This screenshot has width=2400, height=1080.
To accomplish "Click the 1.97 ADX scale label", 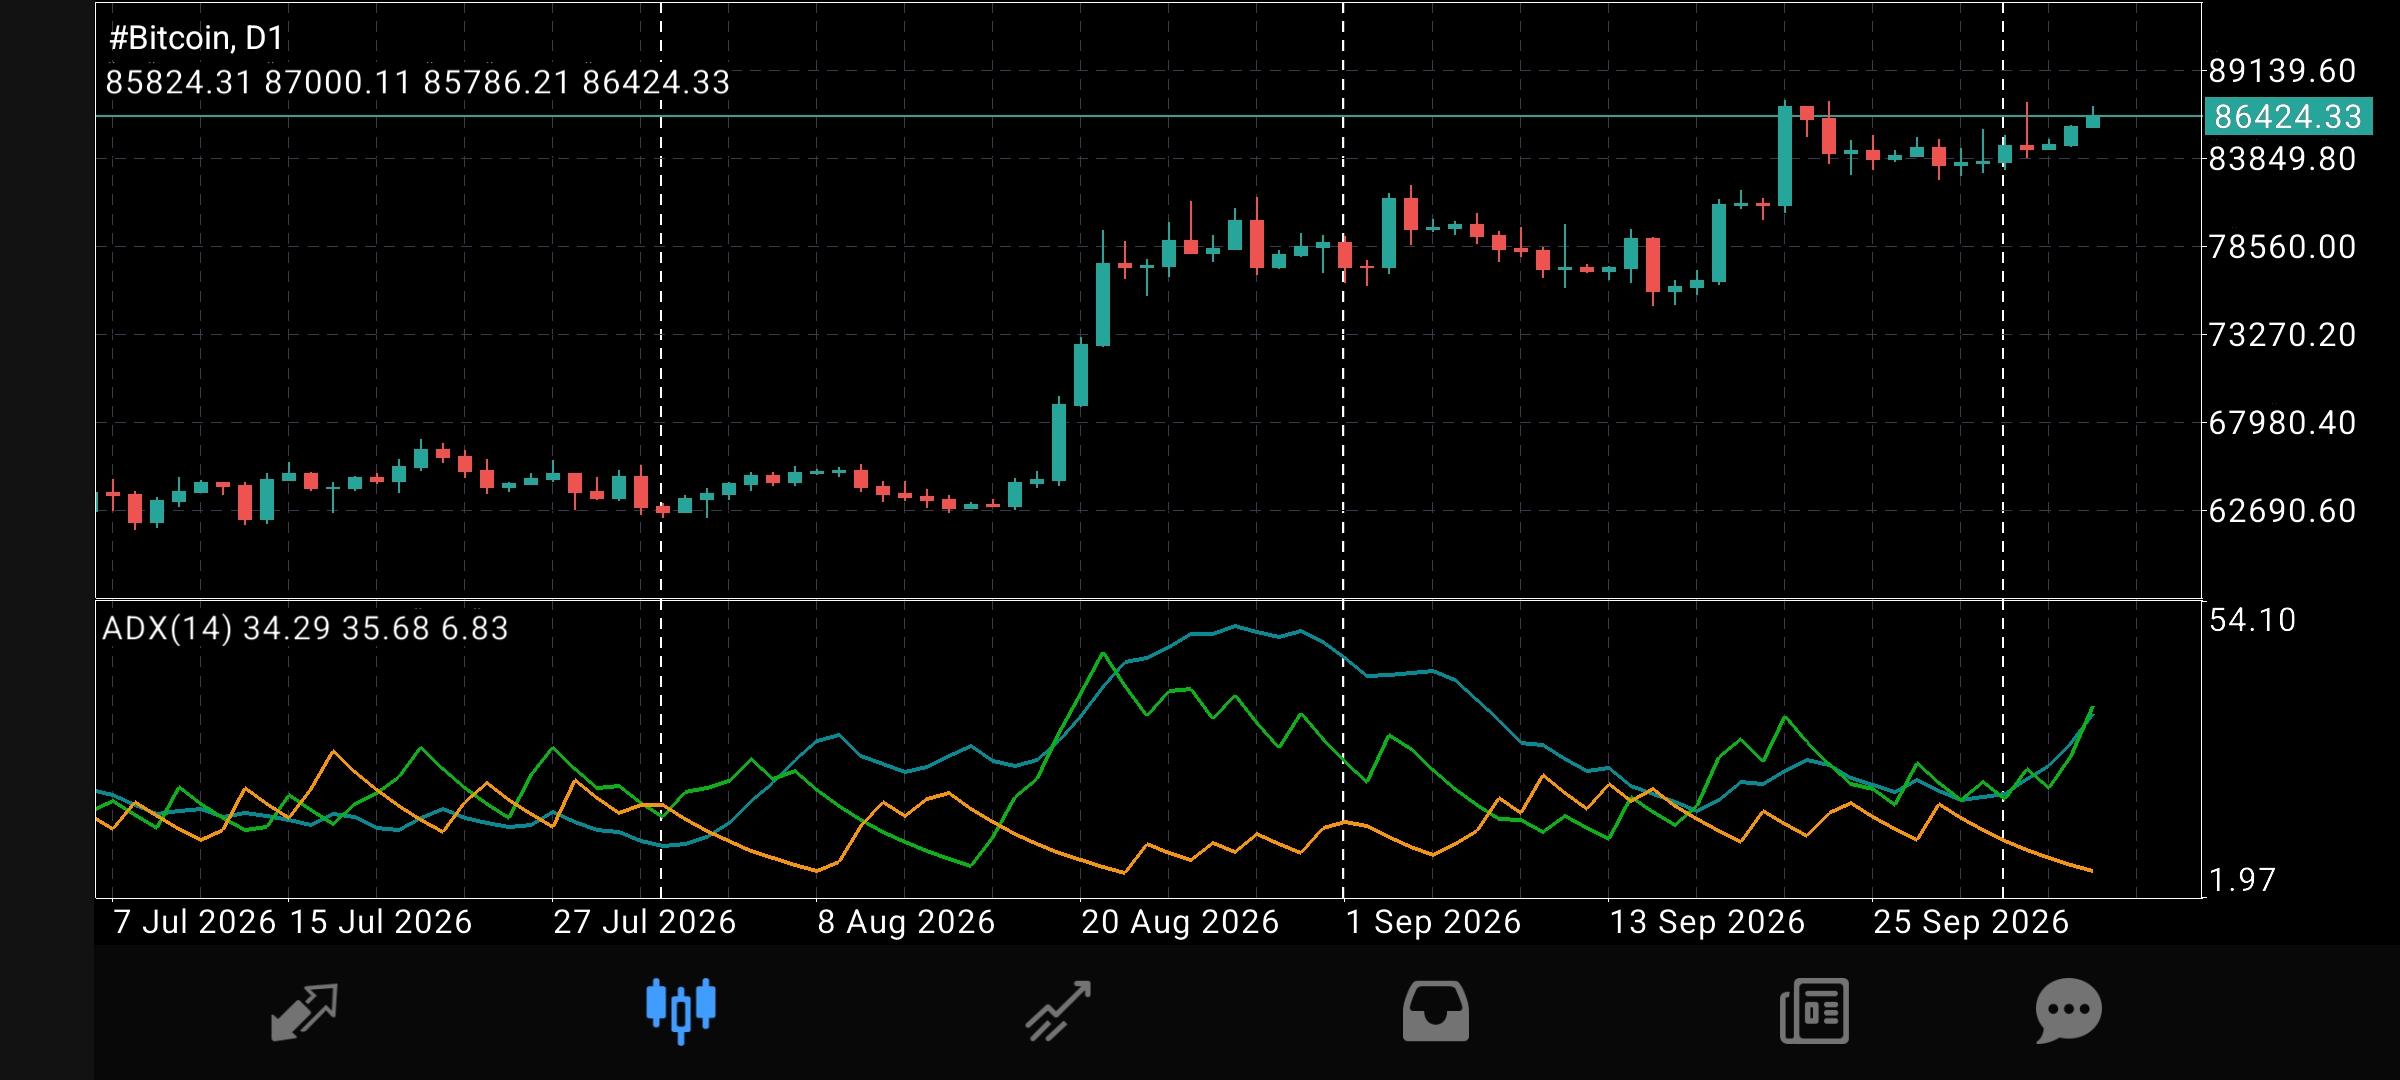I will point(2242,880).
